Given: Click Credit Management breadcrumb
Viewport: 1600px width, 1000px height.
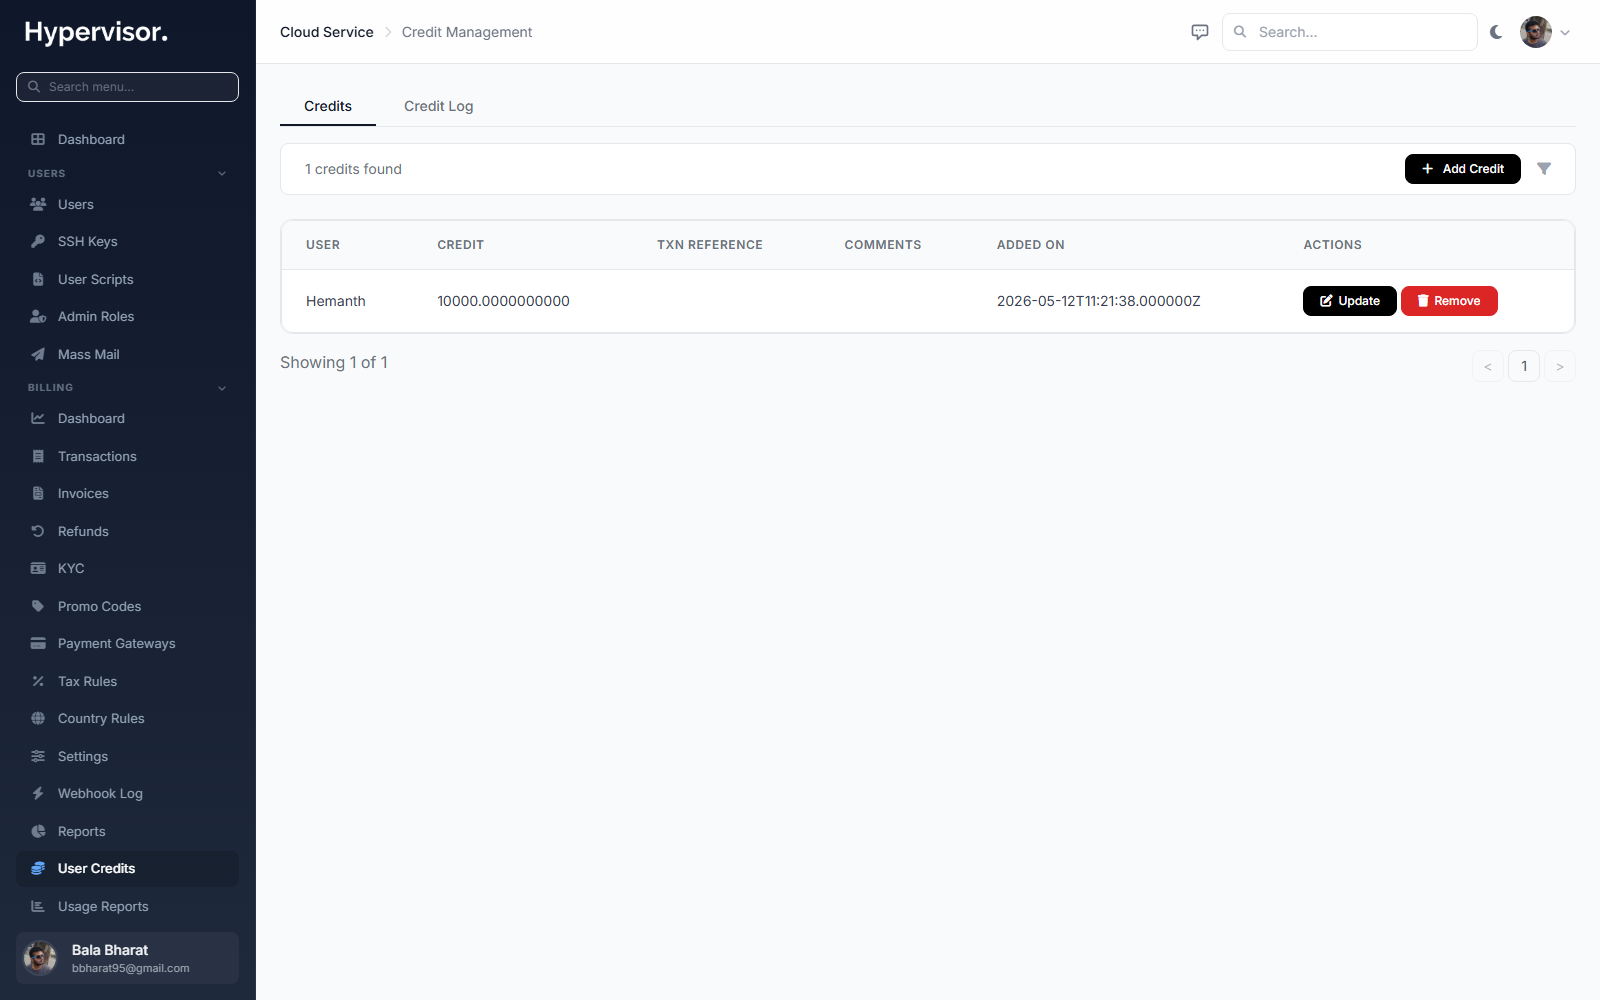Looking at the screenshot, I should point(467,32).
